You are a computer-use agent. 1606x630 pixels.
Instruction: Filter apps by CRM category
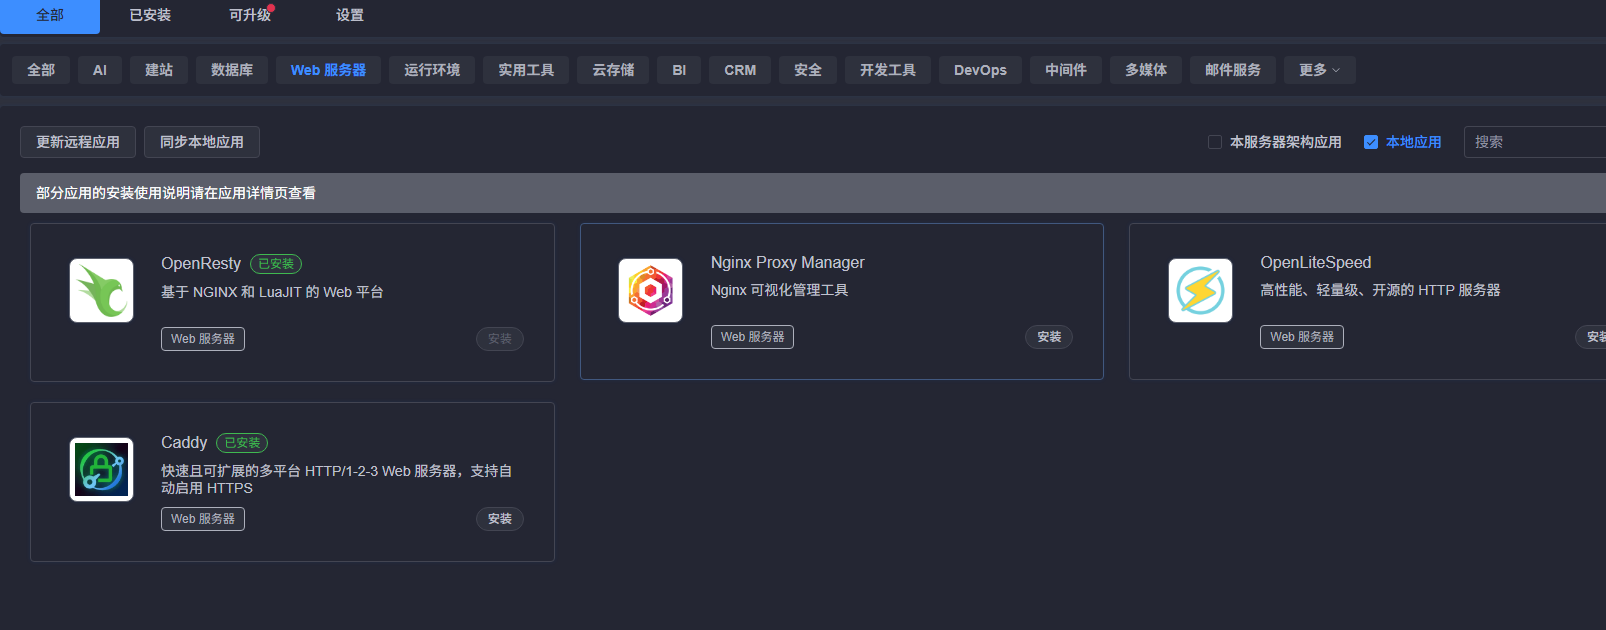[740, 70]
